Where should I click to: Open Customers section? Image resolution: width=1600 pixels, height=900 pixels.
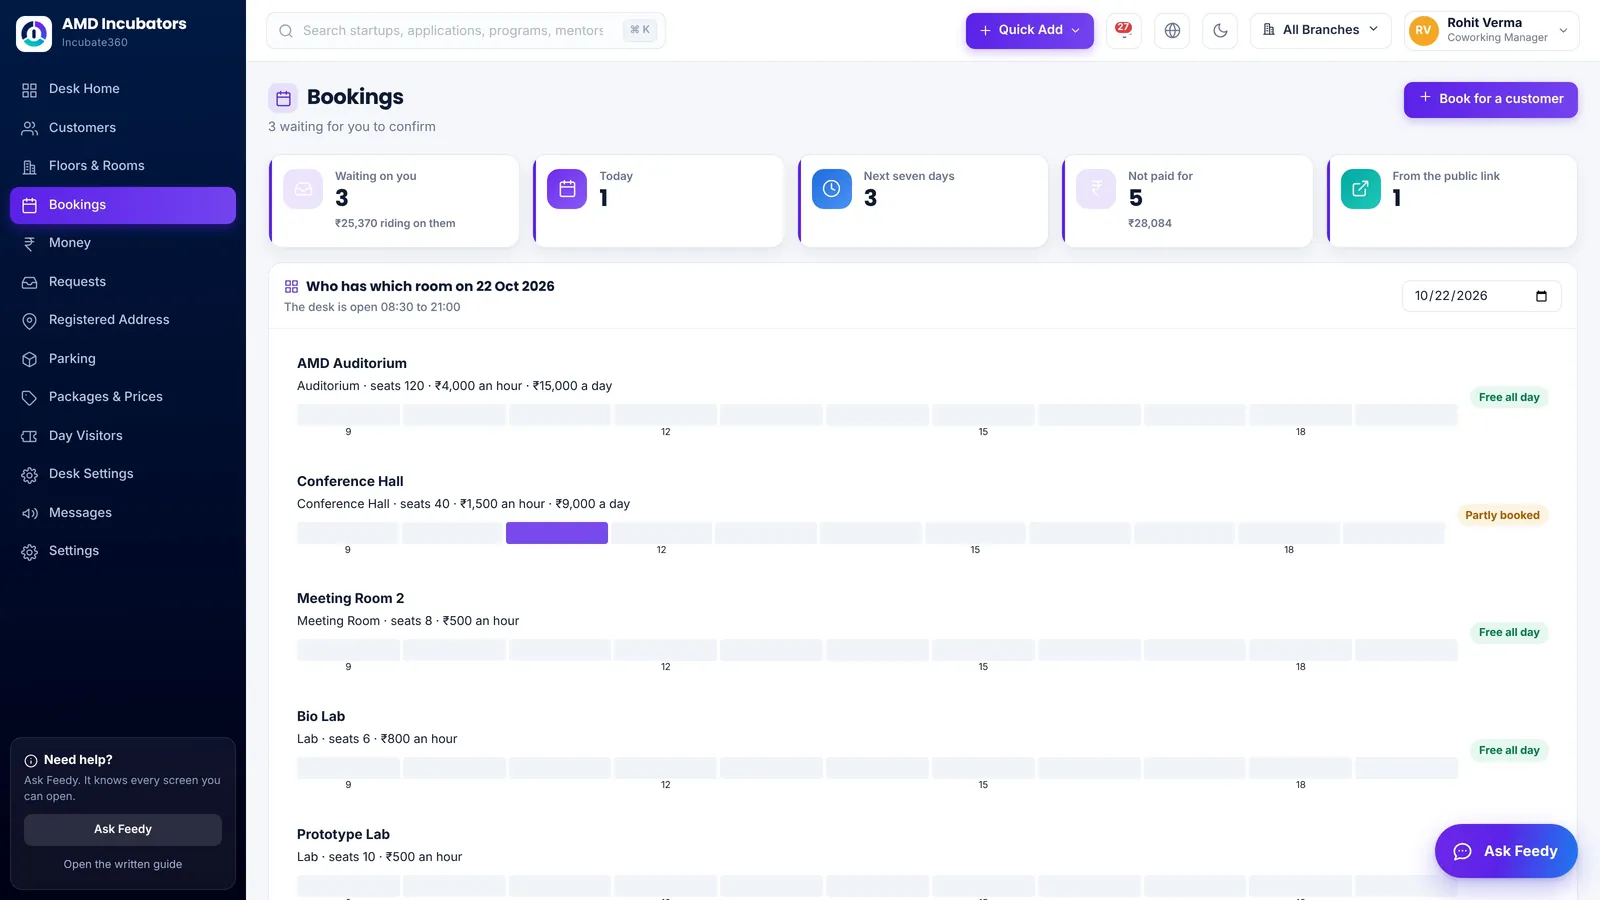coord(123,128)
